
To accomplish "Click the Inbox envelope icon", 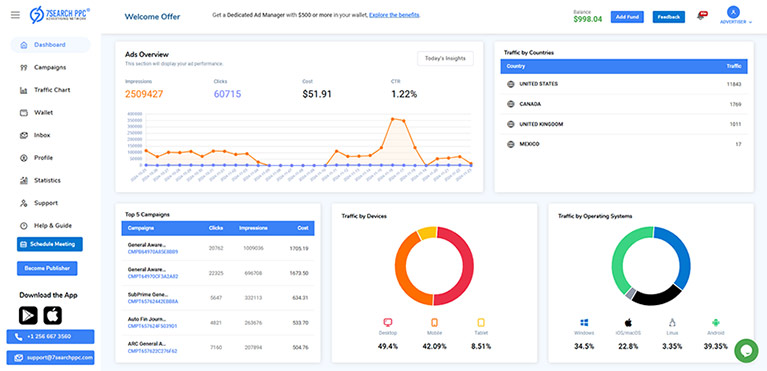I will coord(23,135).
